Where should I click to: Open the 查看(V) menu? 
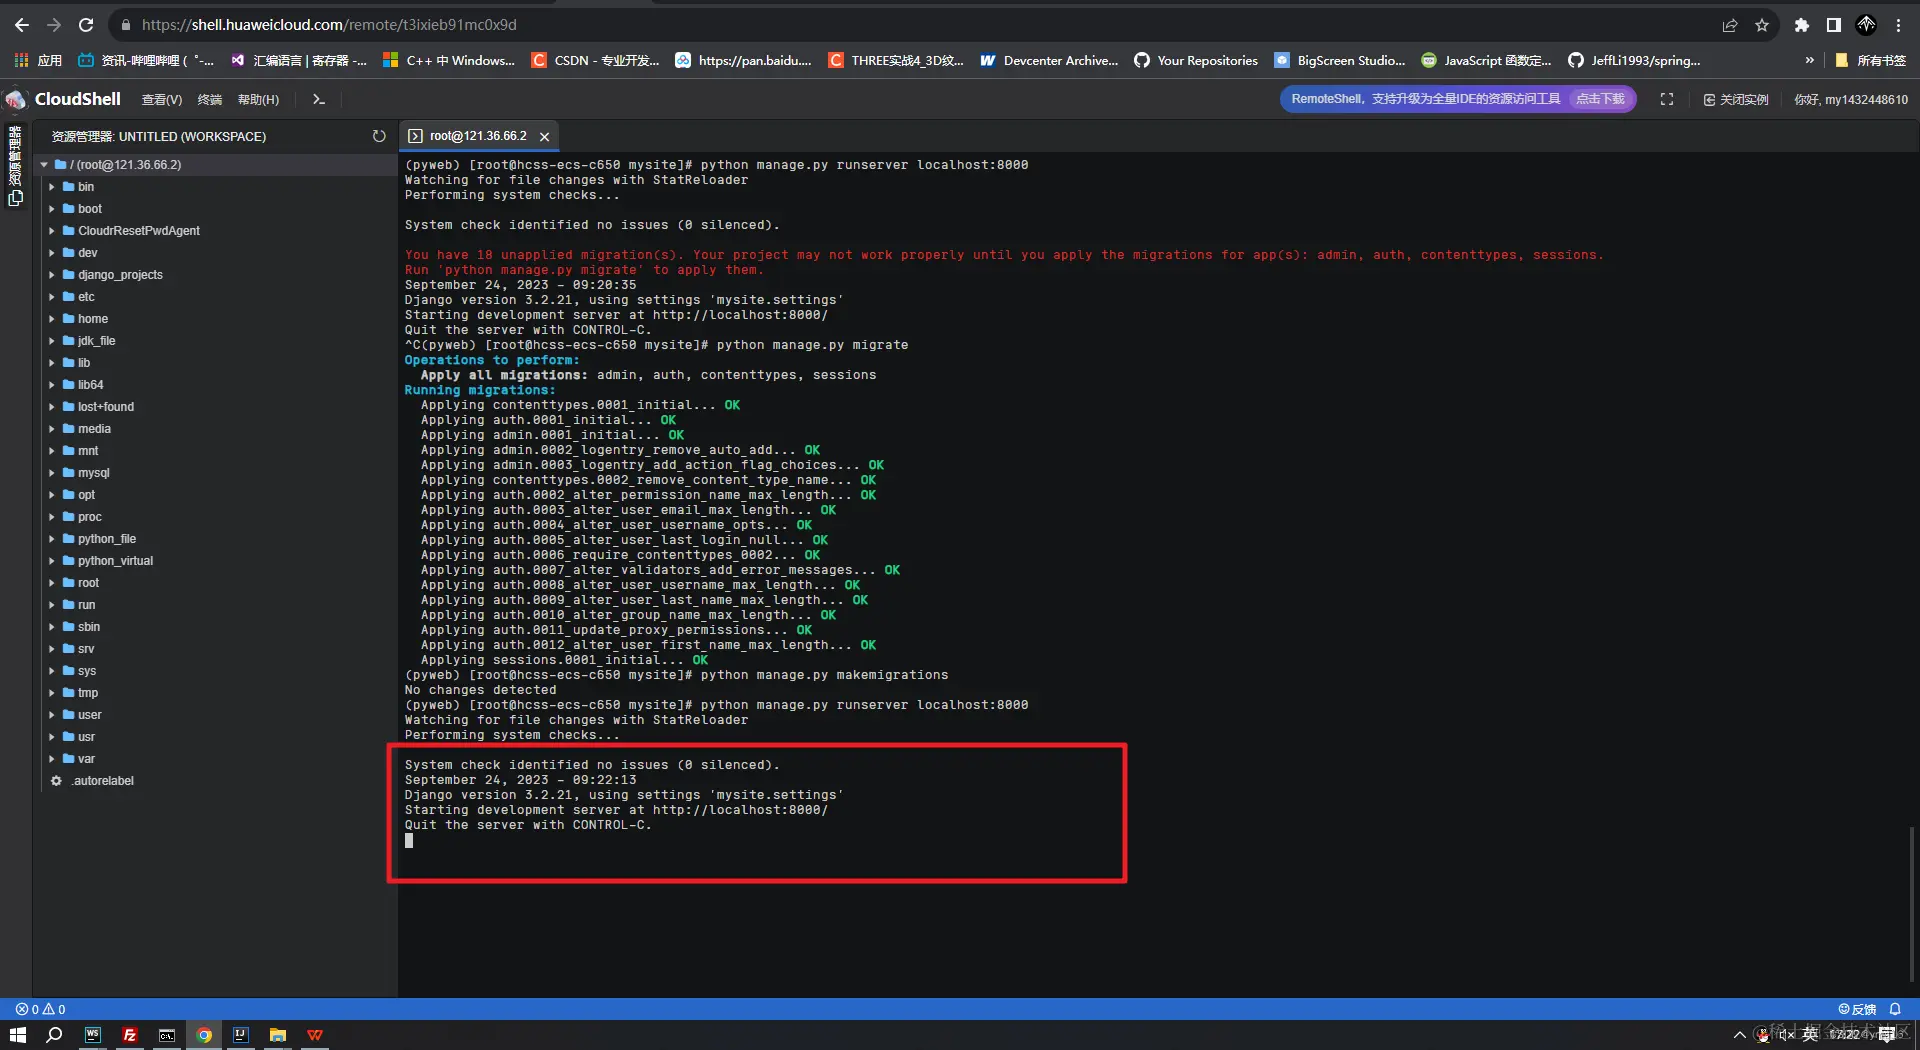[162, 100]
